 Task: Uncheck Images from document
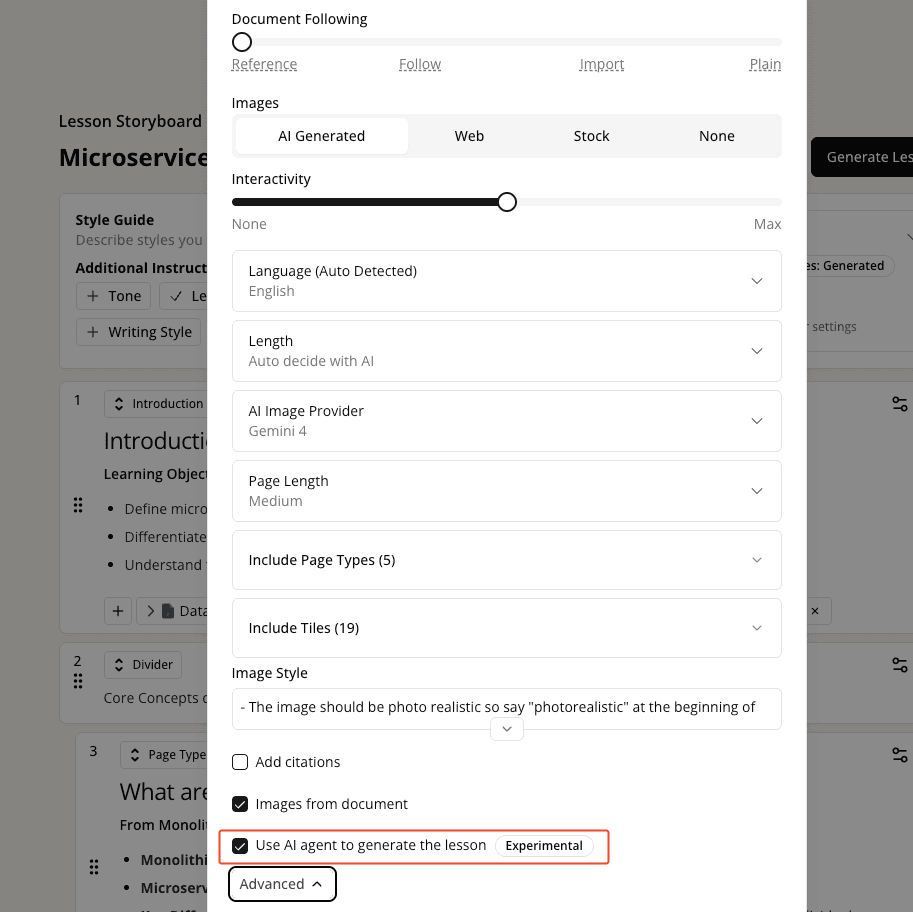pos(240,804)
